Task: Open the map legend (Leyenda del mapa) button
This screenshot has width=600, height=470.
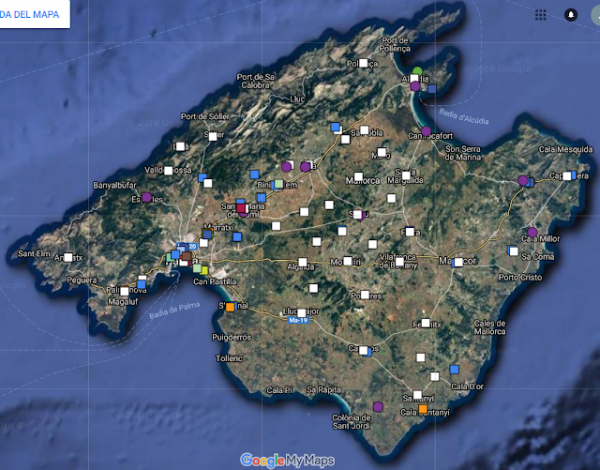Action: (34, 14)
